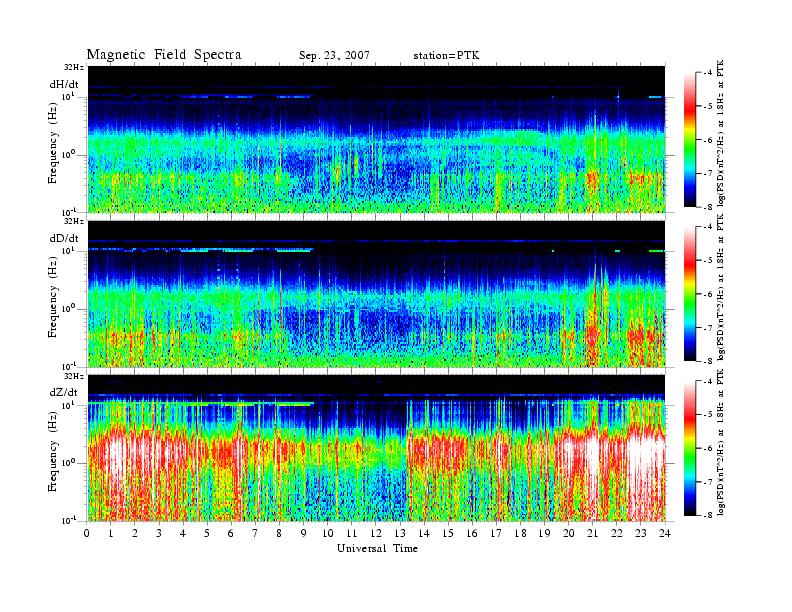Click the '32Hz' tick label above dH/dt
Image resolution: width=792 pixels, height=612 pixels.
tap(73, 67)
